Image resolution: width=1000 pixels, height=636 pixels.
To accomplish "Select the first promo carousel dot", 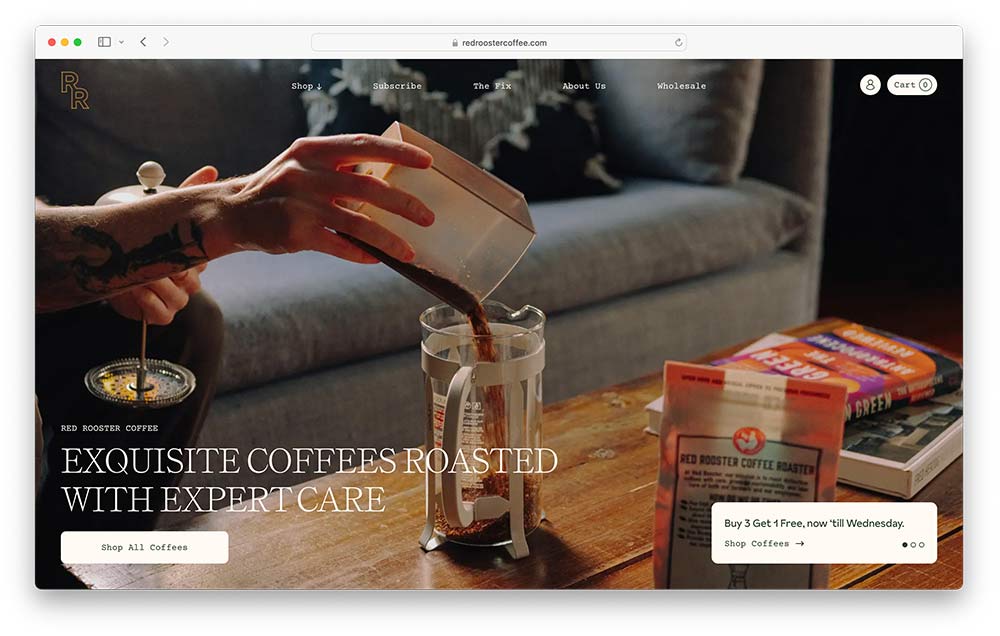I will [904, 545].
